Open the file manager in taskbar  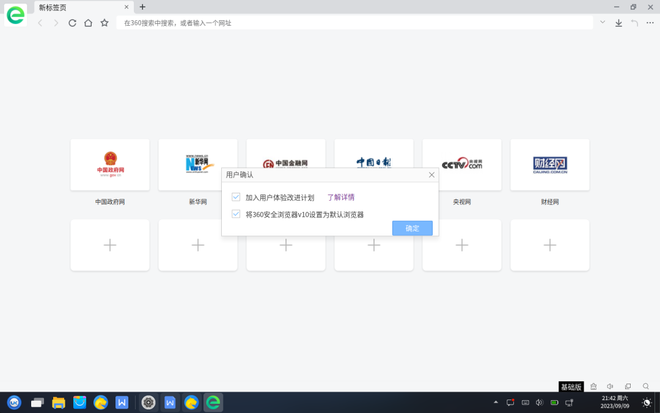pos(58,403)
